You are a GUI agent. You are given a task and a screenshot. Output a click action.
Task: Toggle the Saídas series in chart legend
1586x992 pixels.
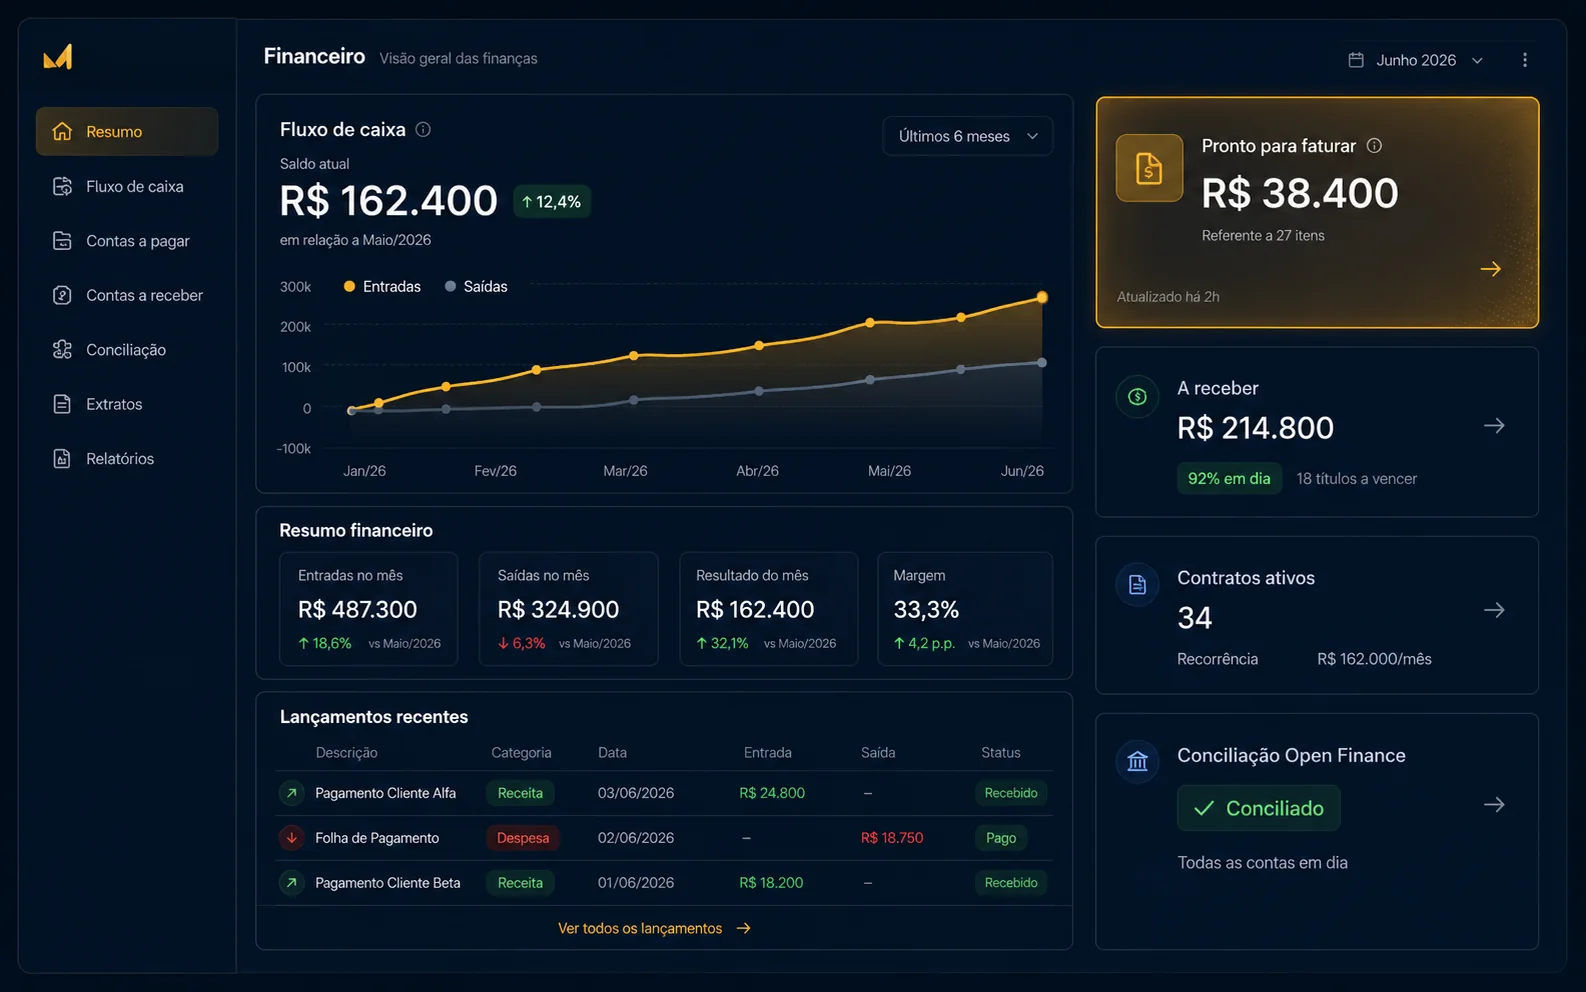[476, 287]
